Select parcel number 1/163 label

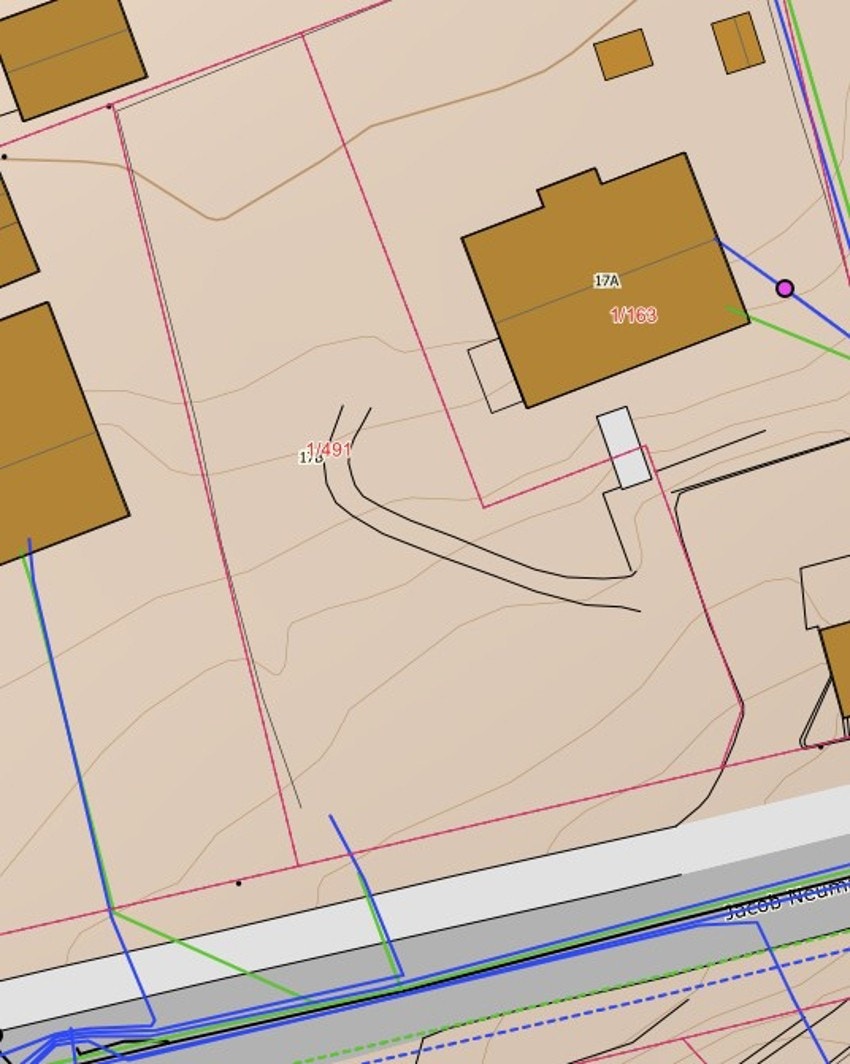point(634,315)
